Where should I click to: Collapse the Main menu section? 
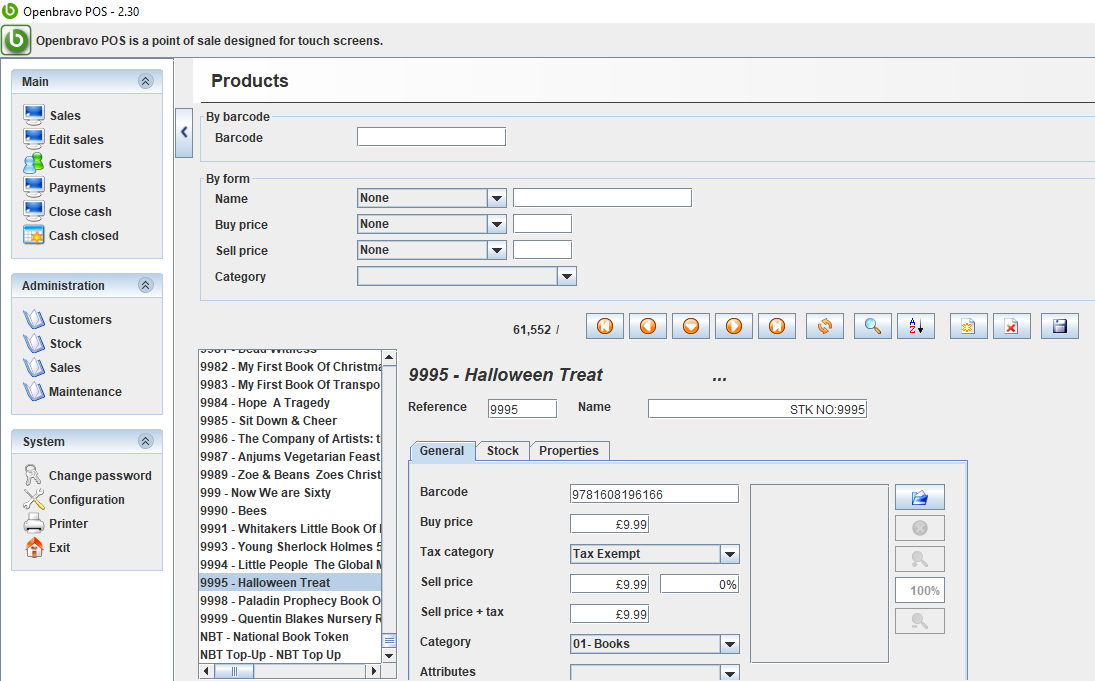click(145, 81)
